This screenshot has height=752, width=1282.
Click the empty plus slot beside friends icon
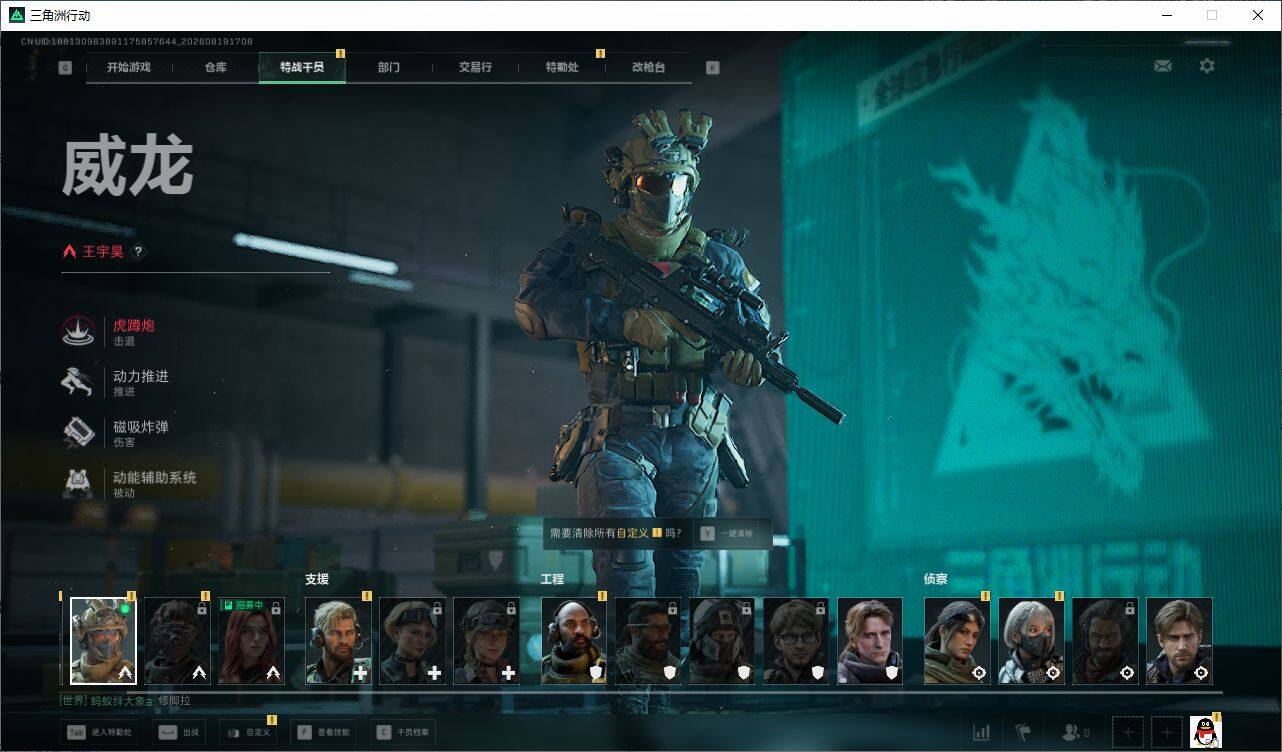(x=1128, y=733)
